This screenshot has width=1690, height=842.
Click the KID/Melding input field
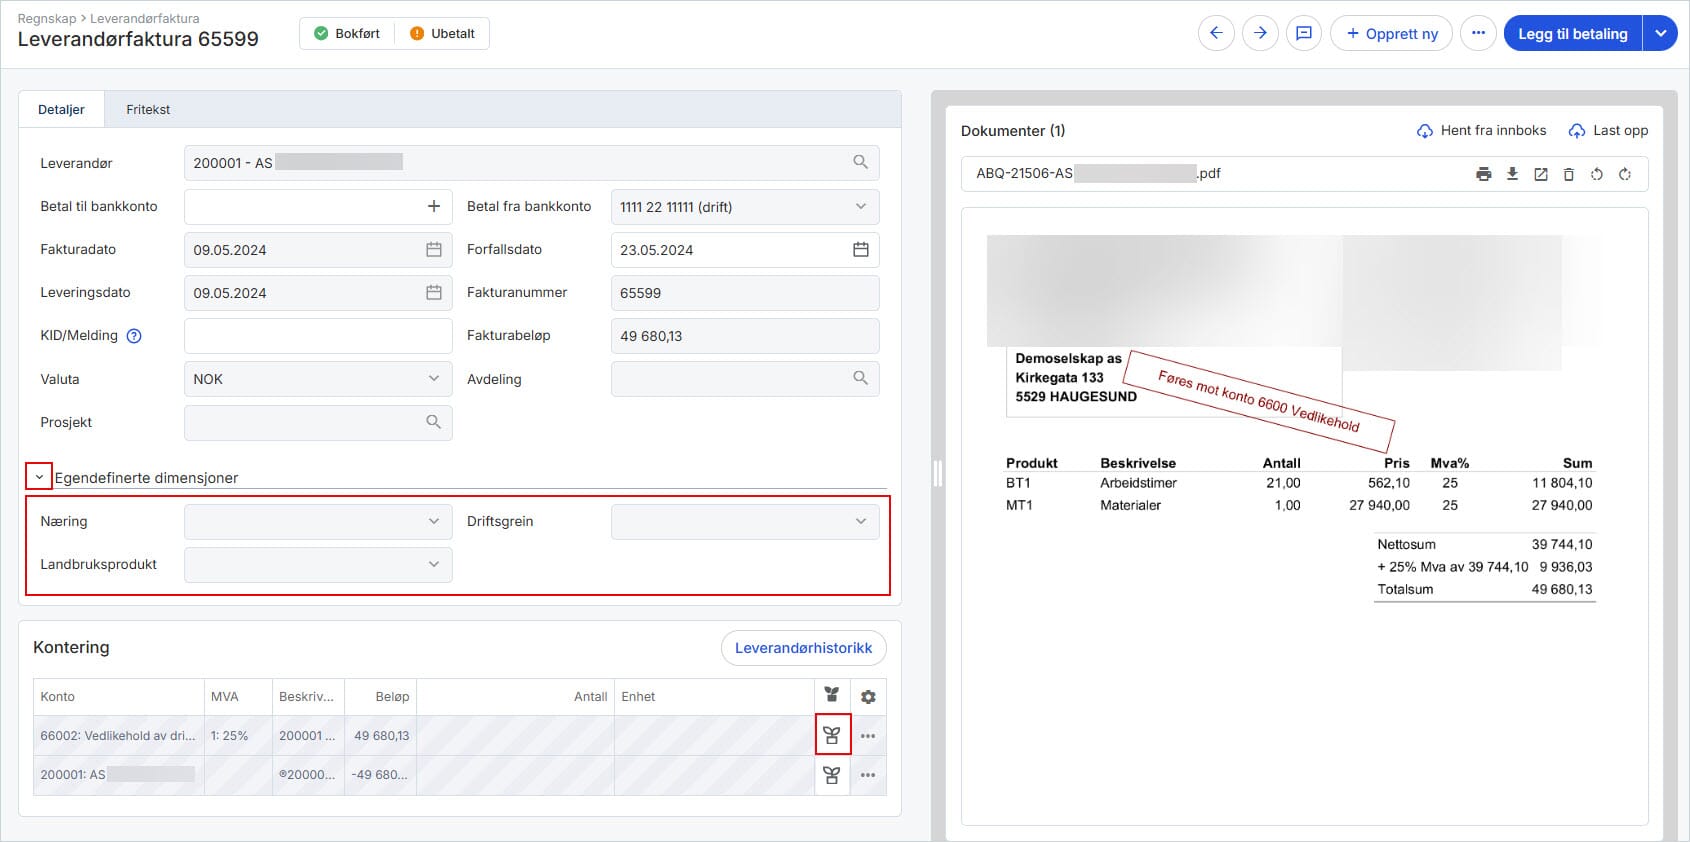(x=318, y=336)
